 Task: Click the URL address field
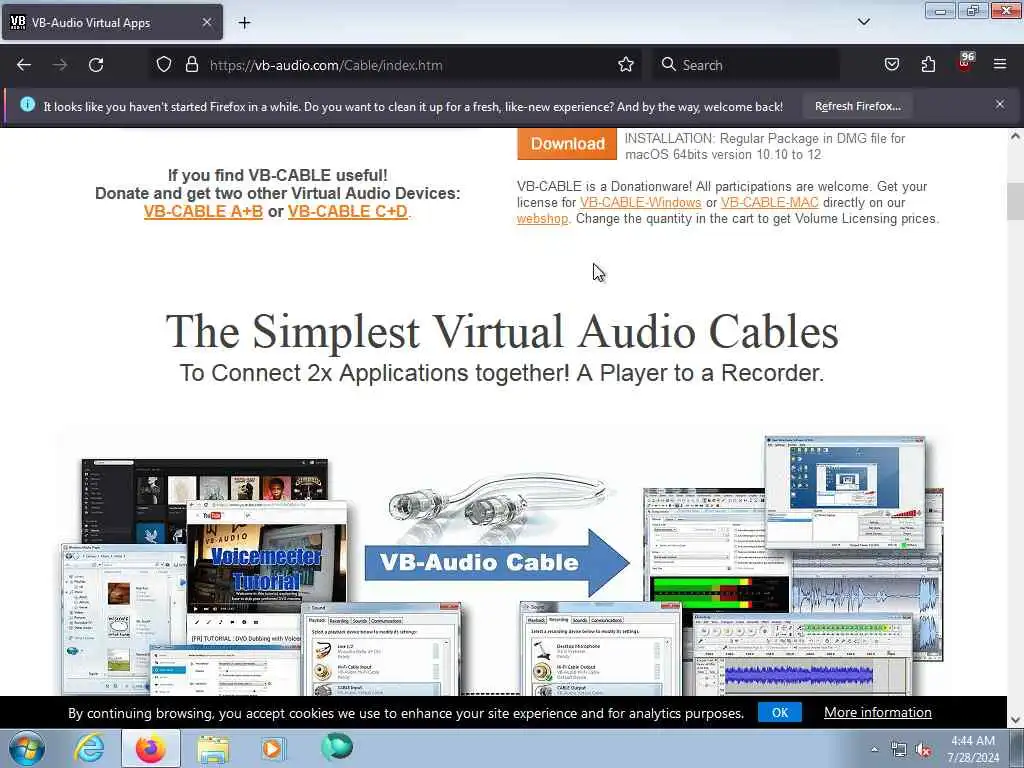pos(398,65)
